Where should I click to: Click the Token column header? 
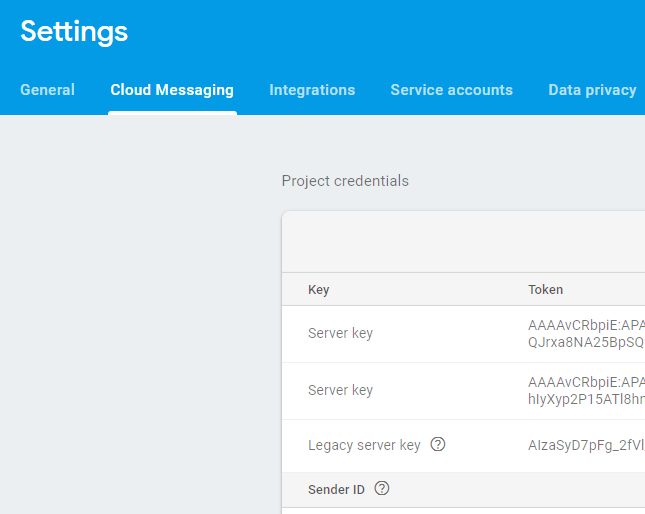(x=546, y=290)
